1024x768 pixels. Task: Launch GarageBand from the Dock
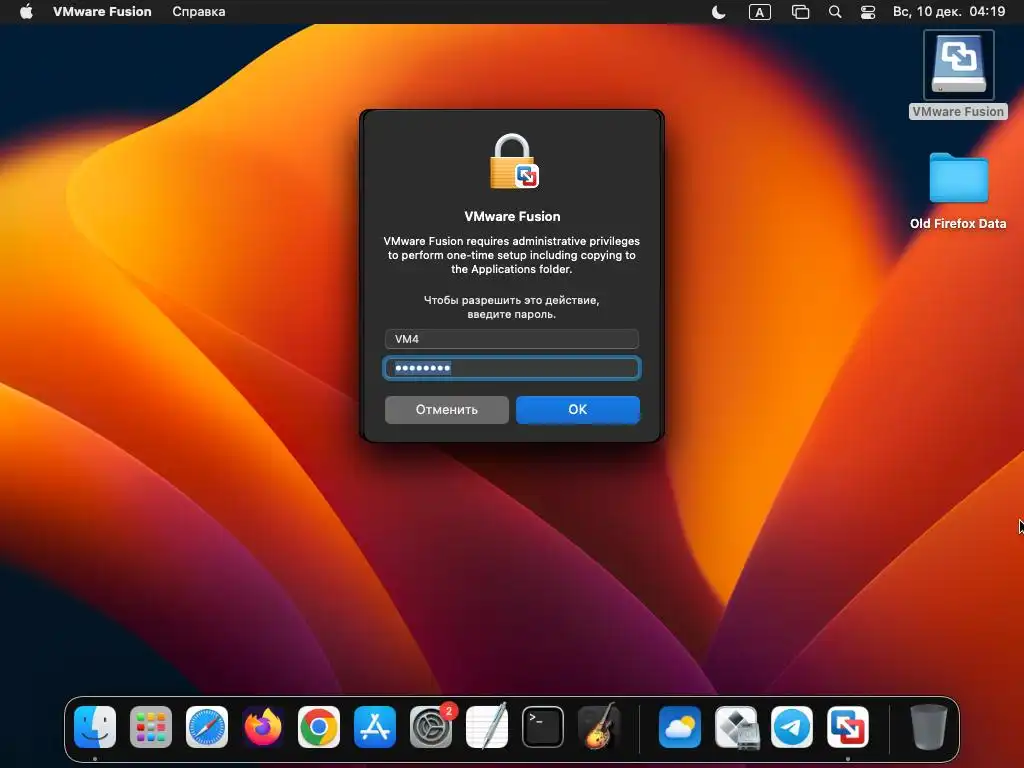[599, 727]
